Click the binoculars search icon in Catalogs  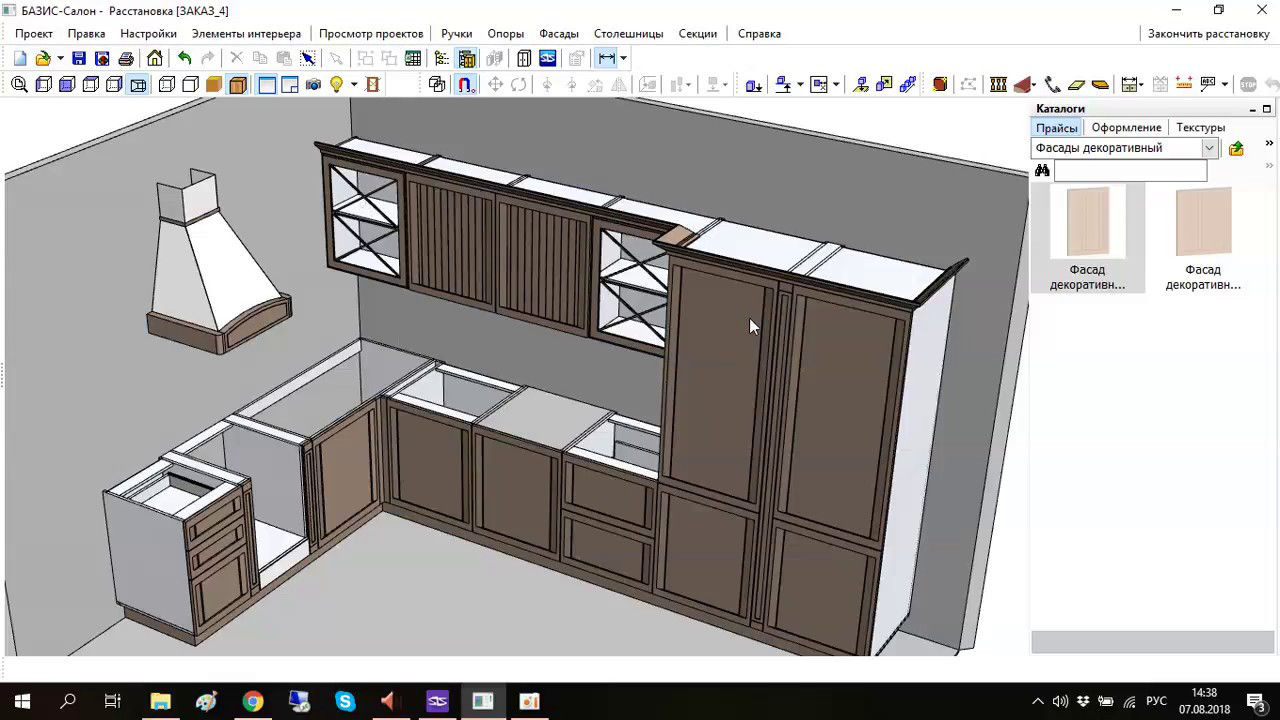click(1042, 171)
